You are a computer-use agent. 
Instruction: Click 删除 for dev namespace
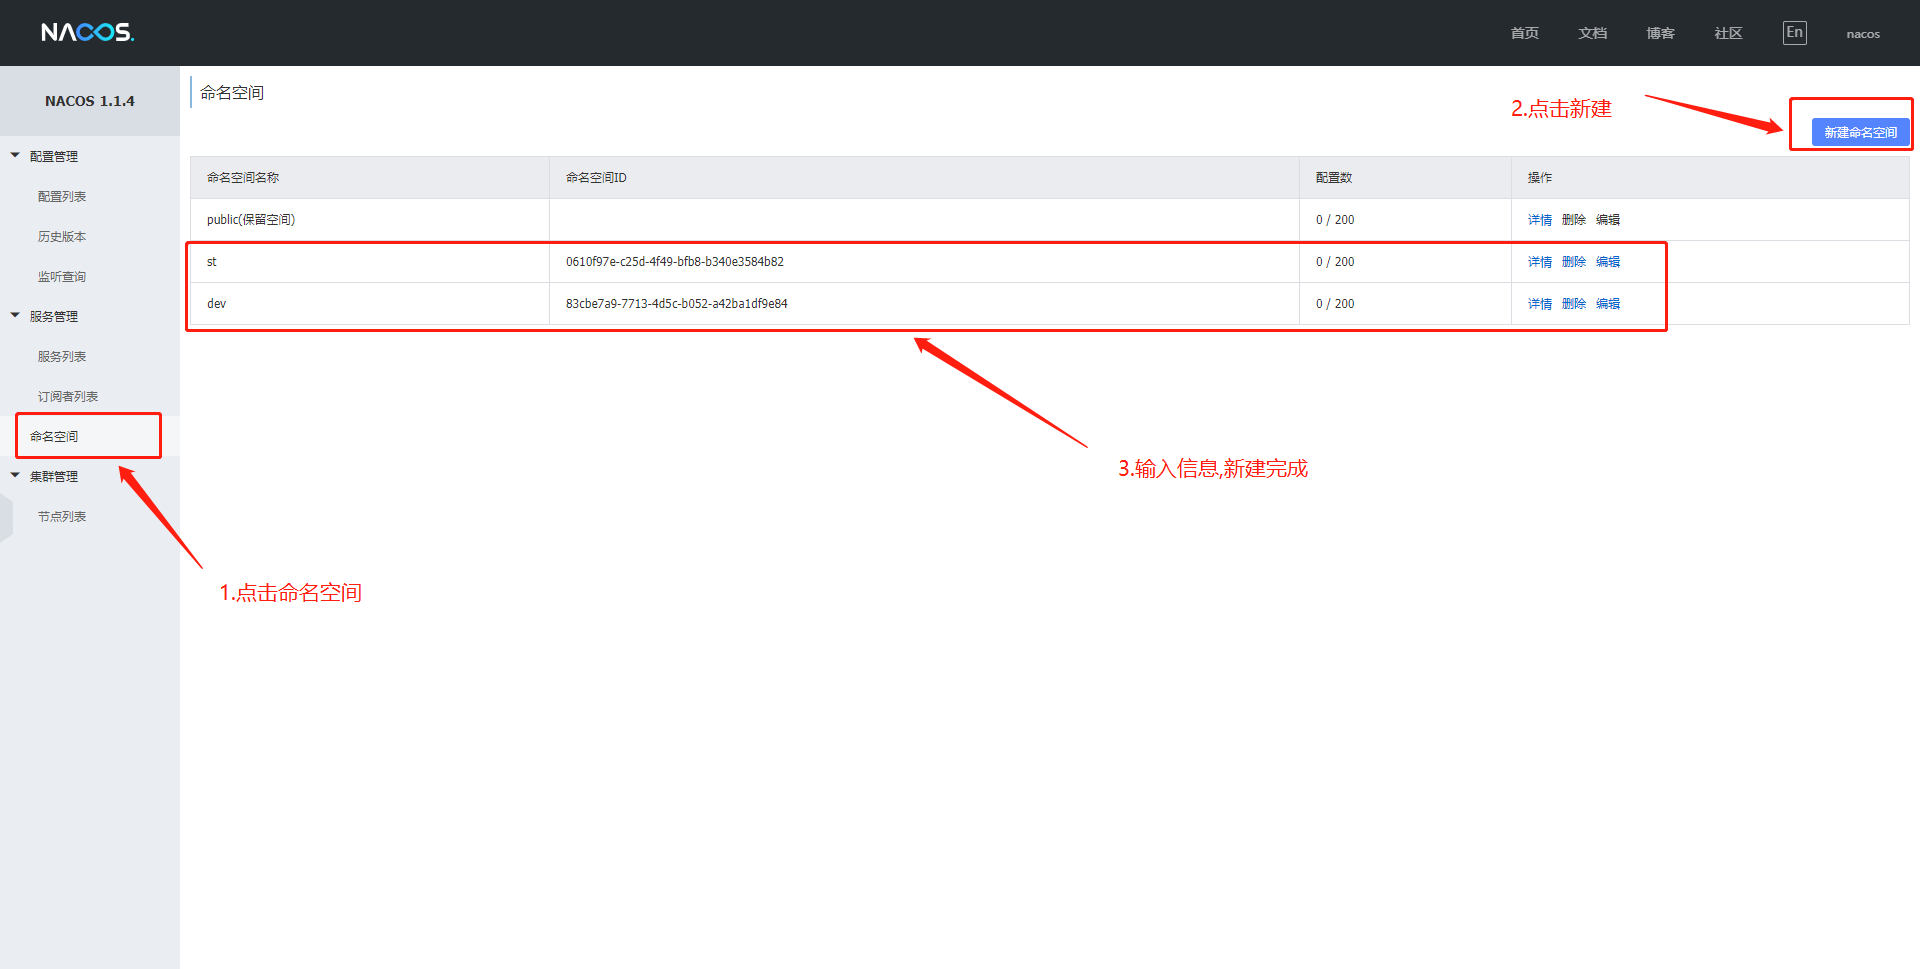(1574, 304)
